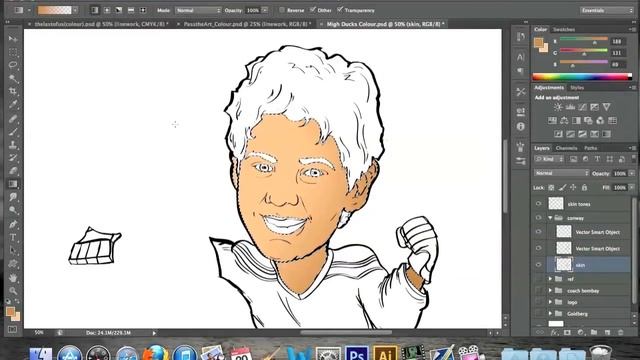
Task: Toggle the Reverse checkbox
Action: pos(282,10)
